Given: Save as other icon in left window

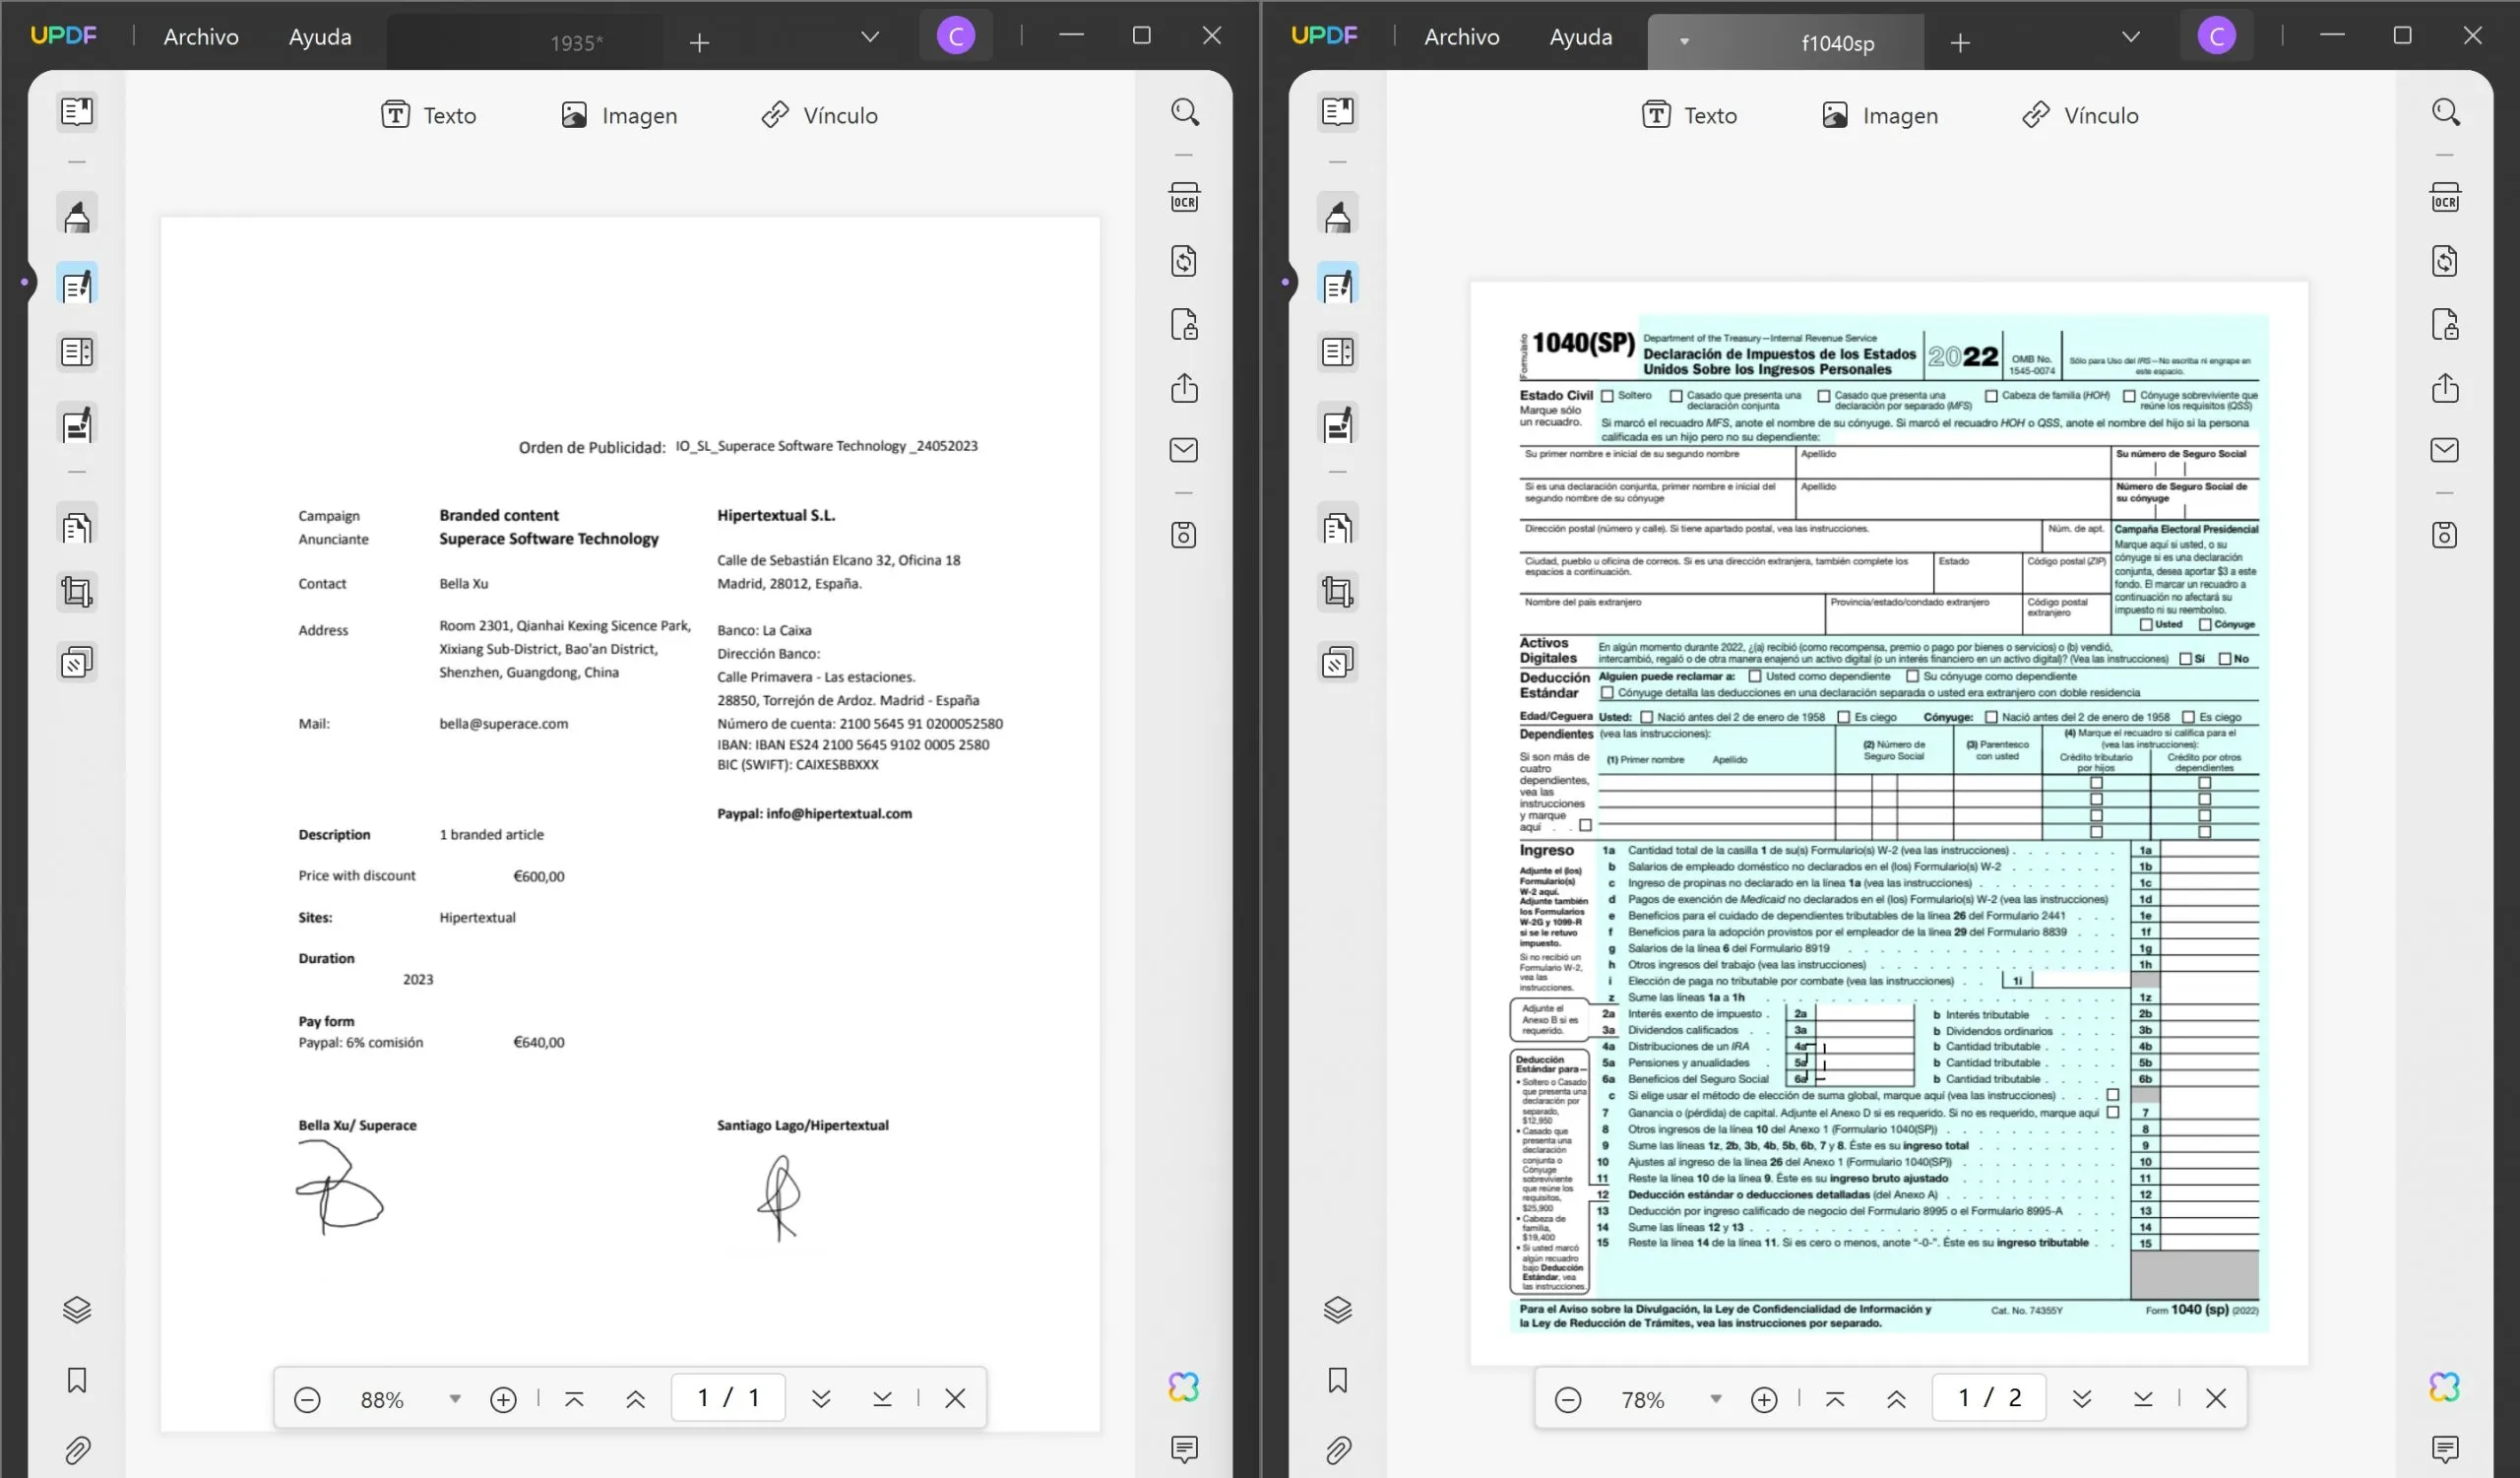Looking at the screenshot, I should click(1184, 534).
